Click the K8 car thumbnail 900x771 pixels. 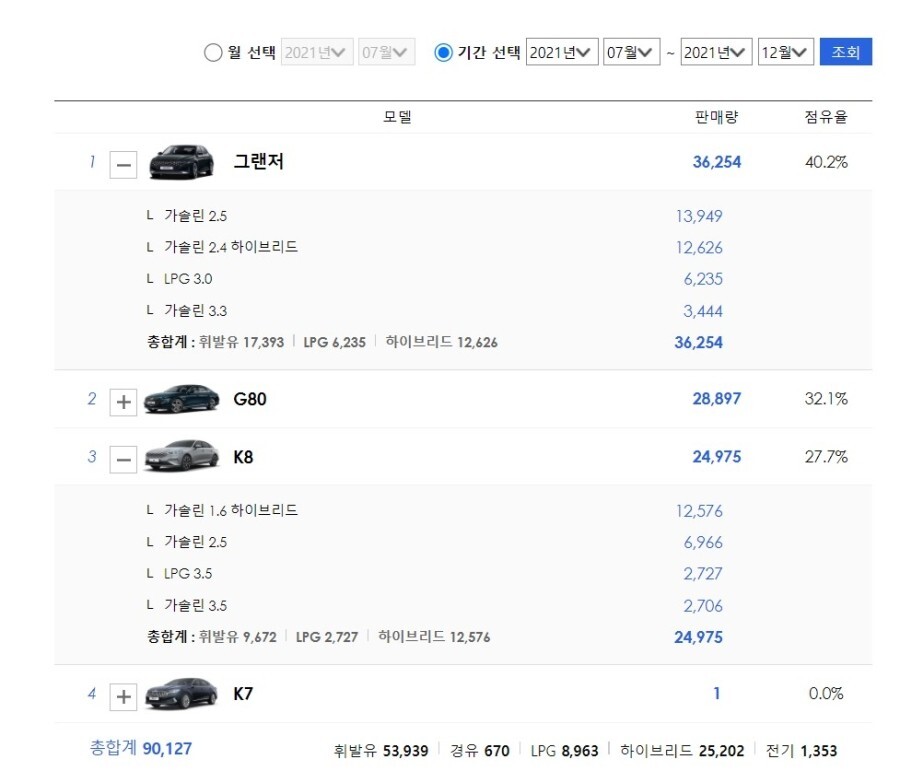tap(181, 456)
